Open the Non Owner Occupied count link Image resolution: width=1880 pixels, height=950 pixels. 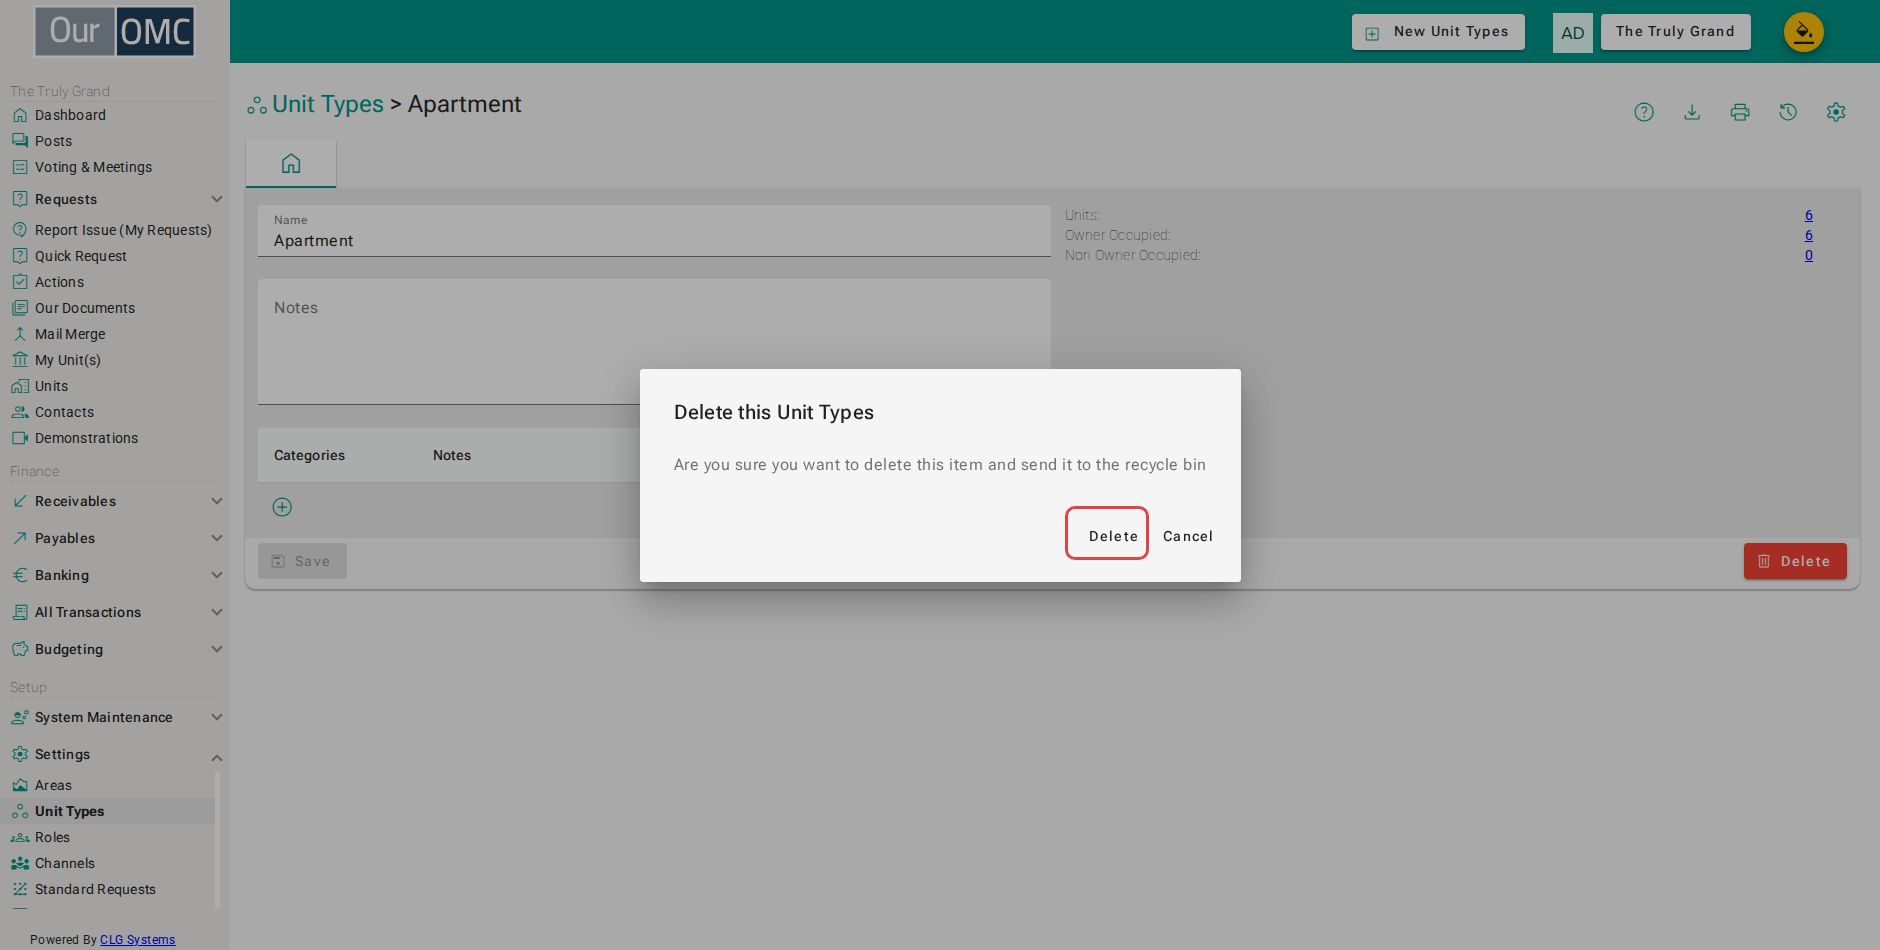tap(1808, 255)
